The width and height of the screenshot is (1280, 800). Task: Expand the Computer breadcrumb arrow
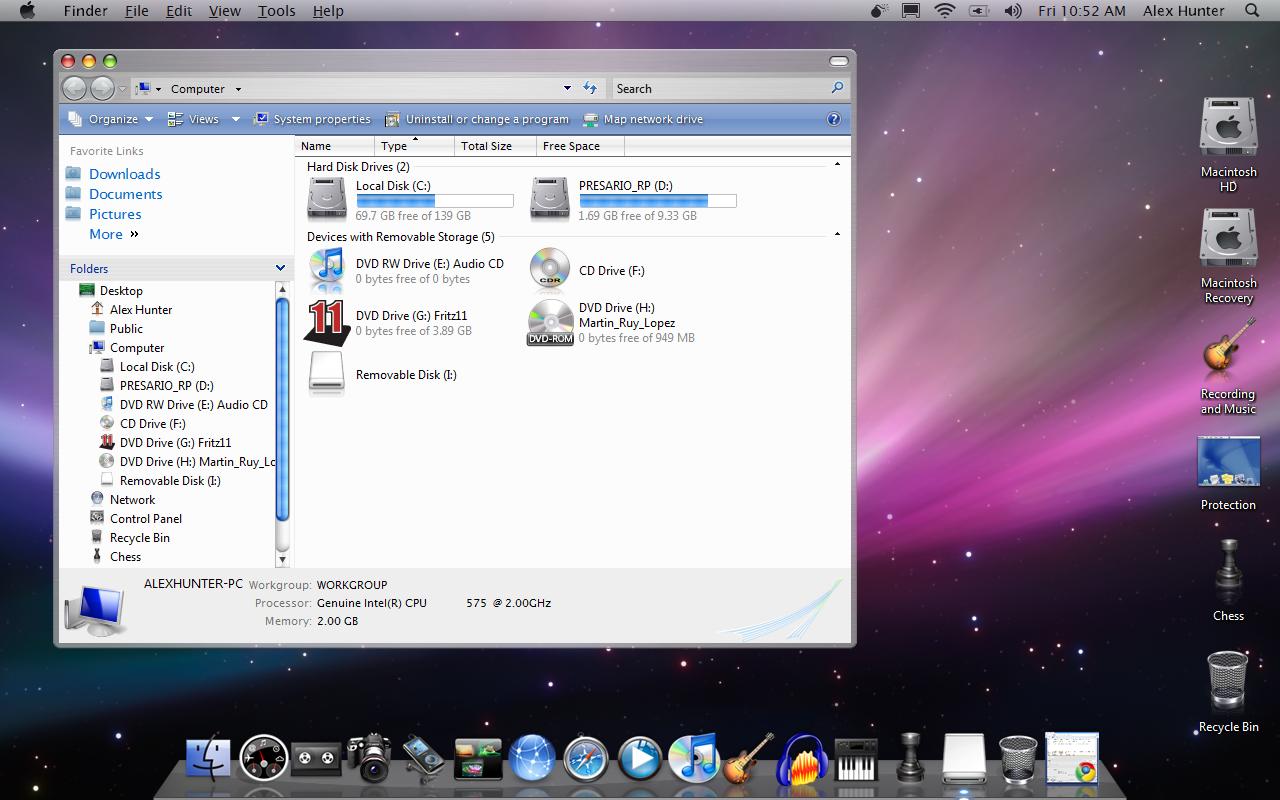(x=238, y=89)
